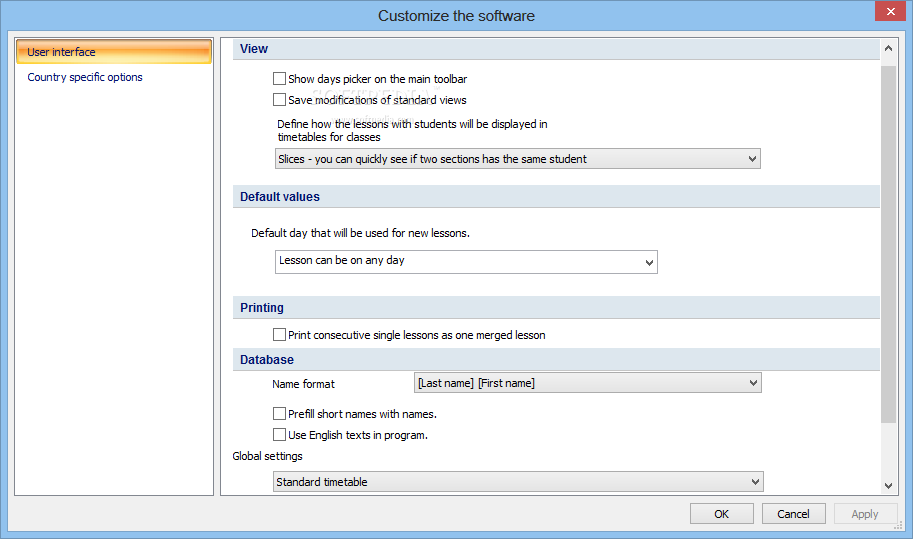Expand the Lesson can be on any day dropdown
Screen dimensions: 913x539
(466, 262)
